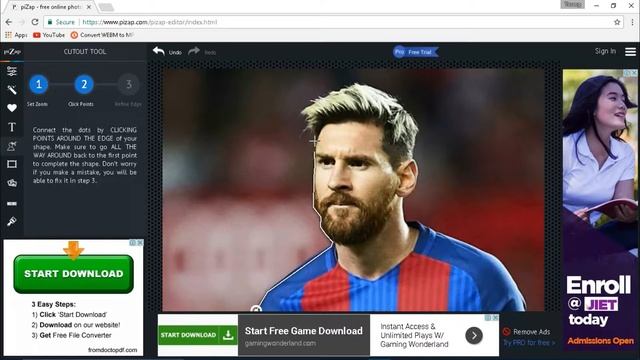This screenshot has height=360, width=640.
Task: Redo the last action
Action: [202, 52]
